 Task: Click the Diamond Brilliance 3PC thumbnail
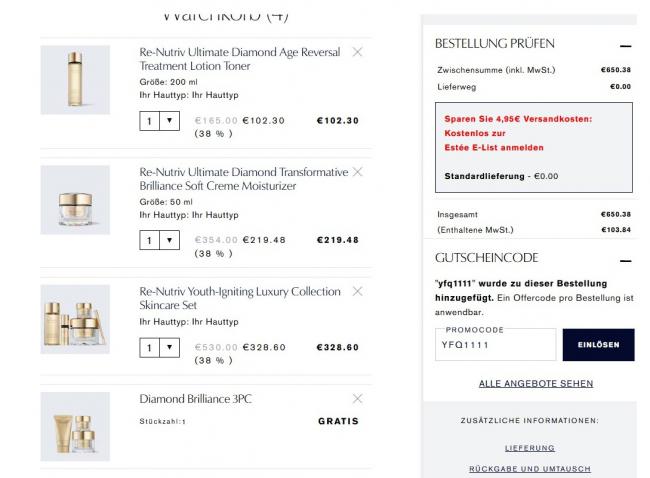(75, 426)
